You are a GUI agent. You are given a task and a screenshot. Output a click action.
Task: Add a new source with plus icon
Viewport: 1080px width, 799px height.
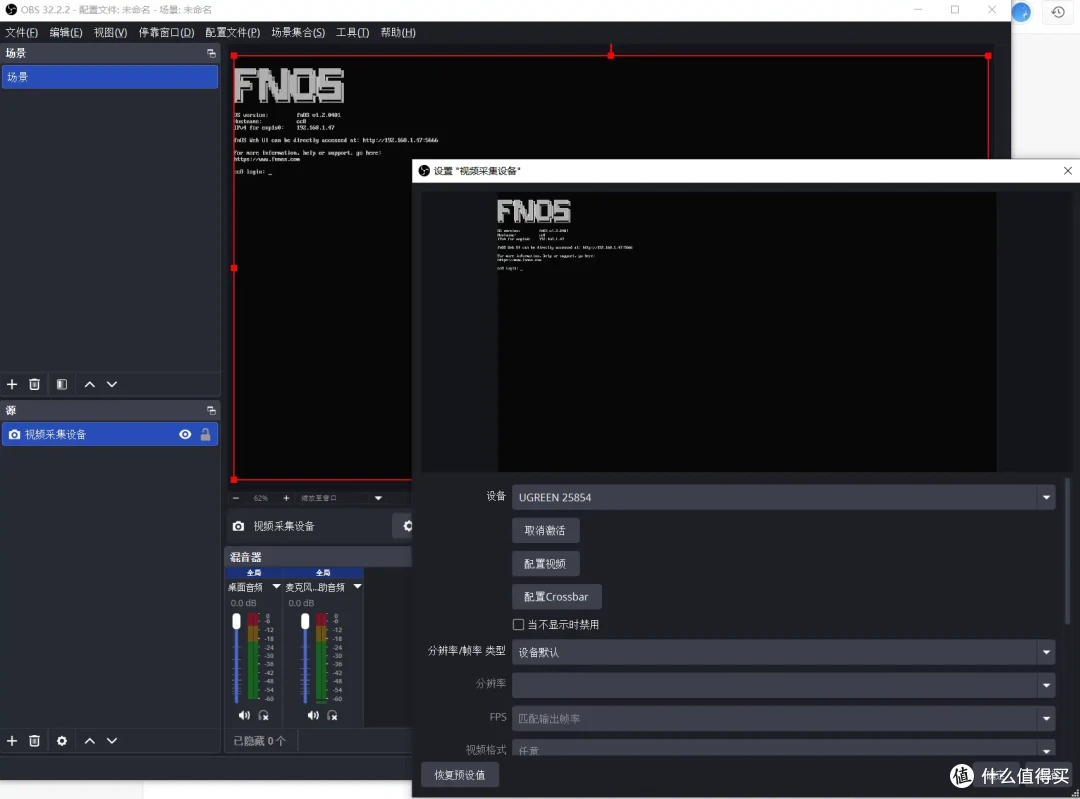tap(12, 740)
